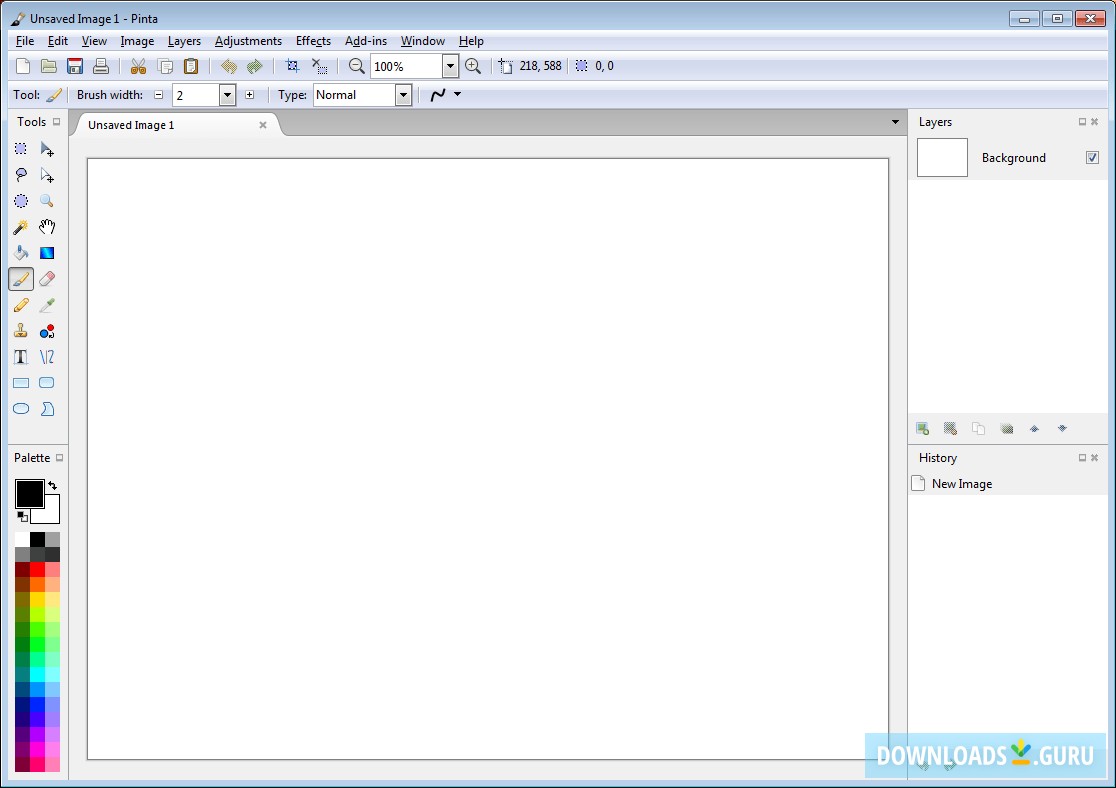This screenshot has width=1116, height=788.
Task: Open the document tabs list dropdown arrow
Action: pos(895,122)
